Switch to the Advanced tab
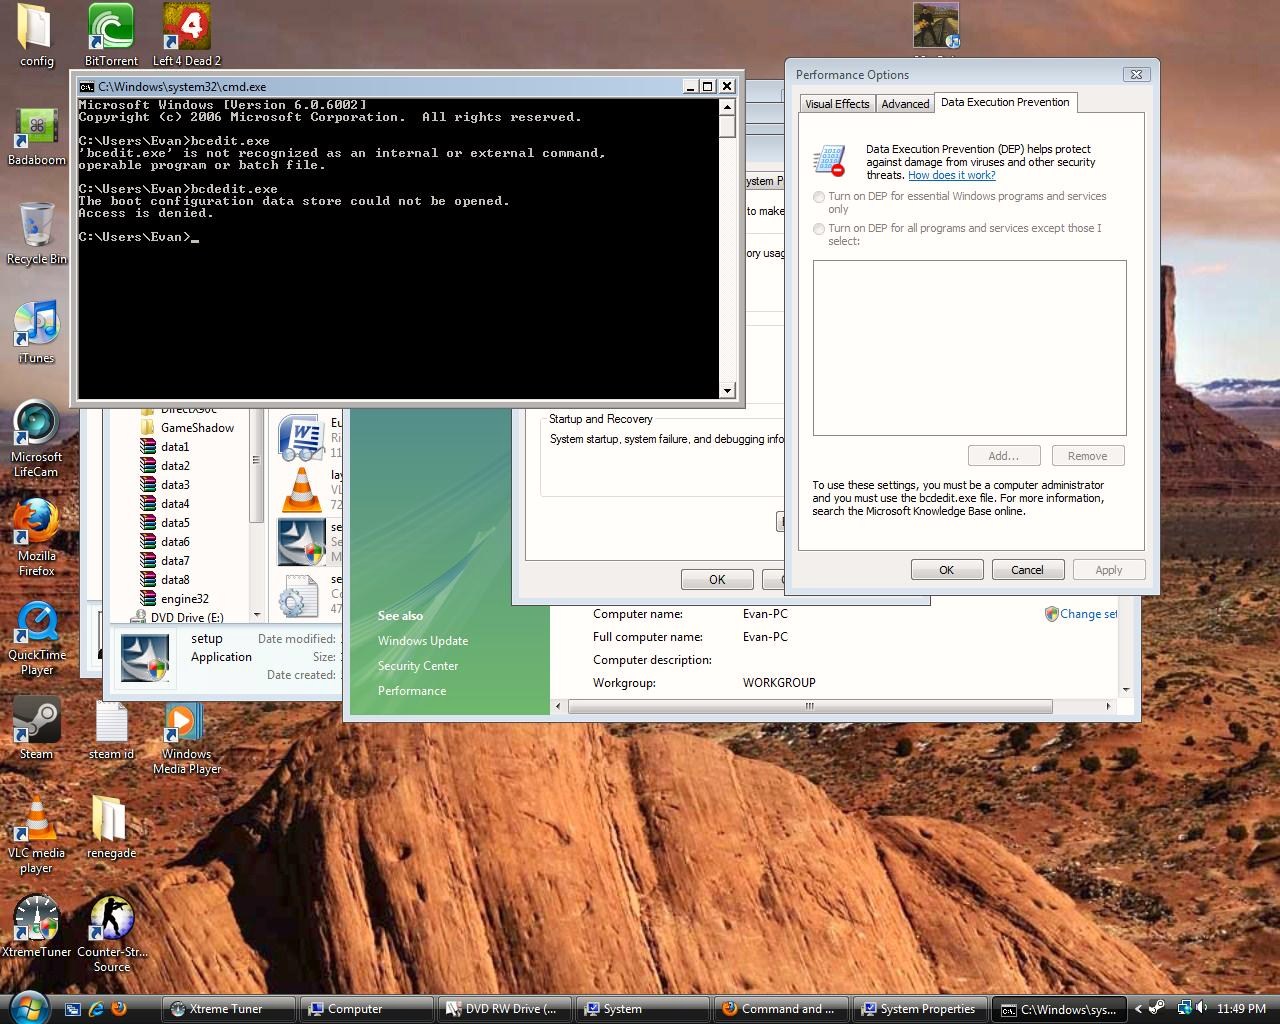1280x1024 pixels. click(905, 104)
